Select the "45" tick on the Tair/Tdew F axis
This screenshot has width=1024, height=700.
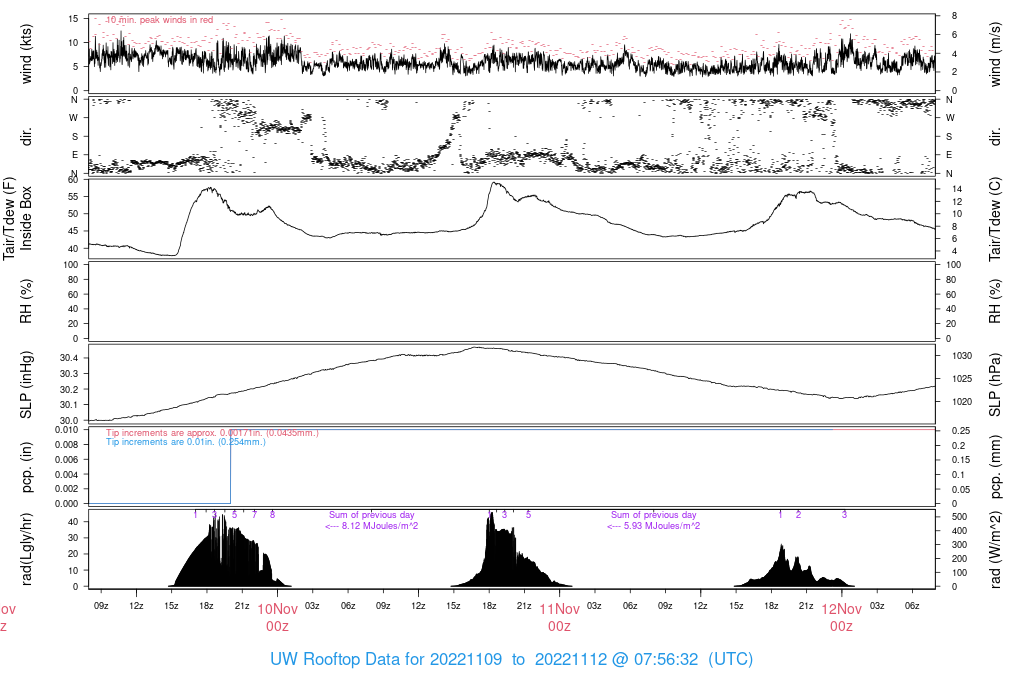(73, 231)
